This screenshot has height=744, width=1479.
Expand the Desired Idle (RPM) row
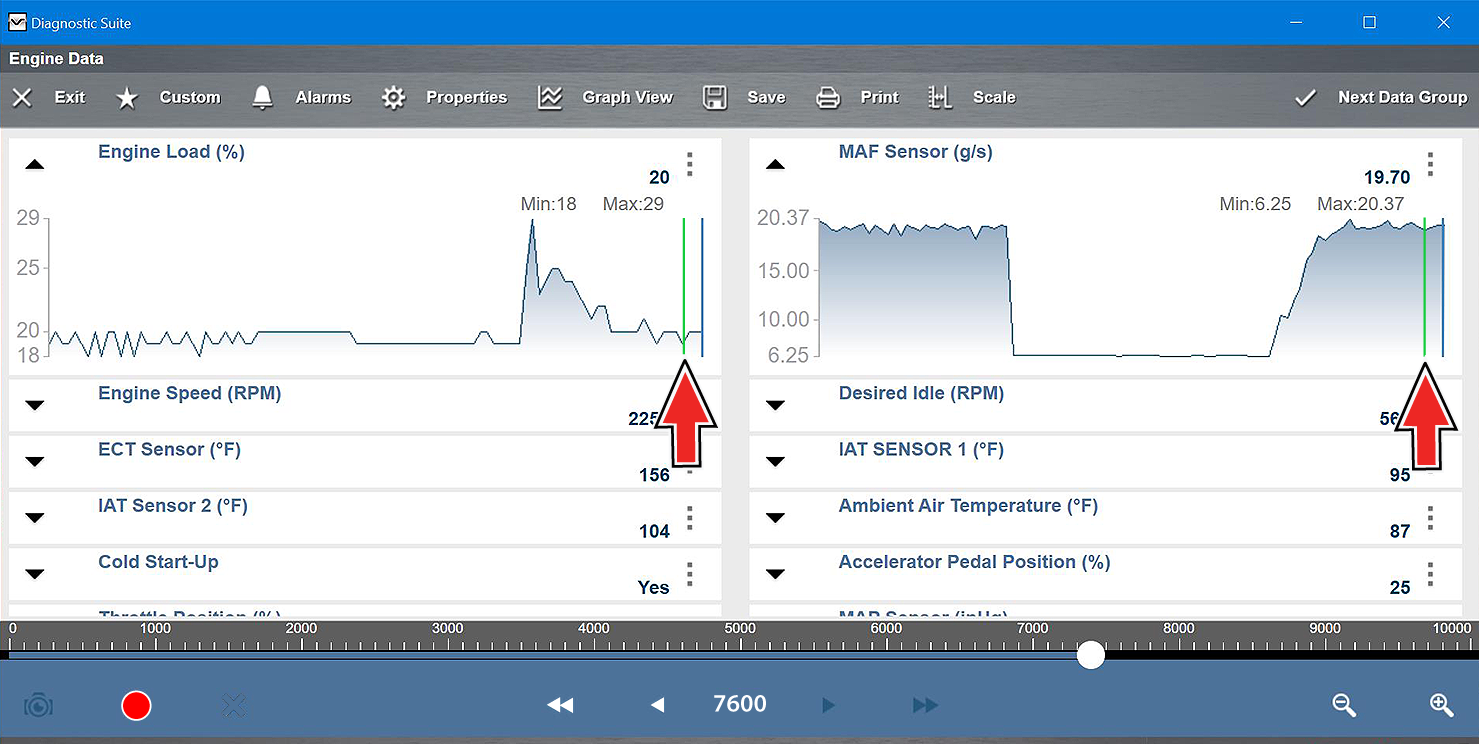click(x=775, y=405)
